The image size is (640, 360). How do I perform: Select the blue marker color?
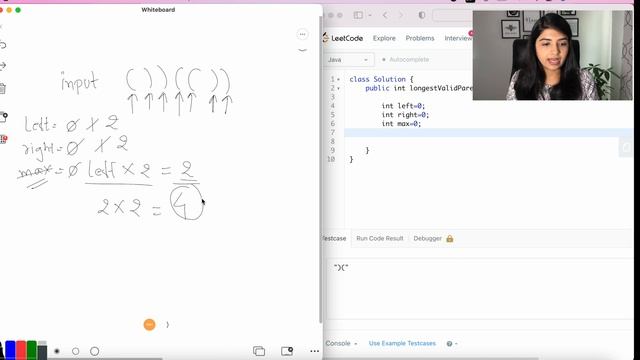pyautogui.click(x=10, y=350)
